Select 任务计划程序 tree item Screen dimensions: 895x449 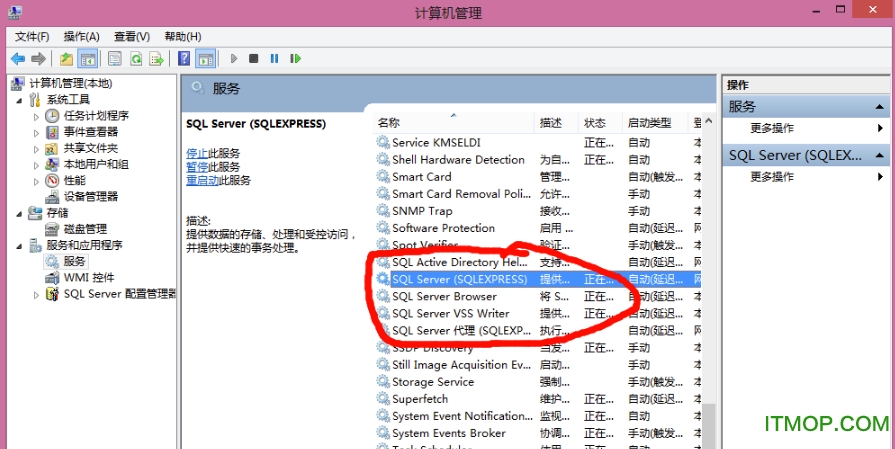tap(96, 116)
